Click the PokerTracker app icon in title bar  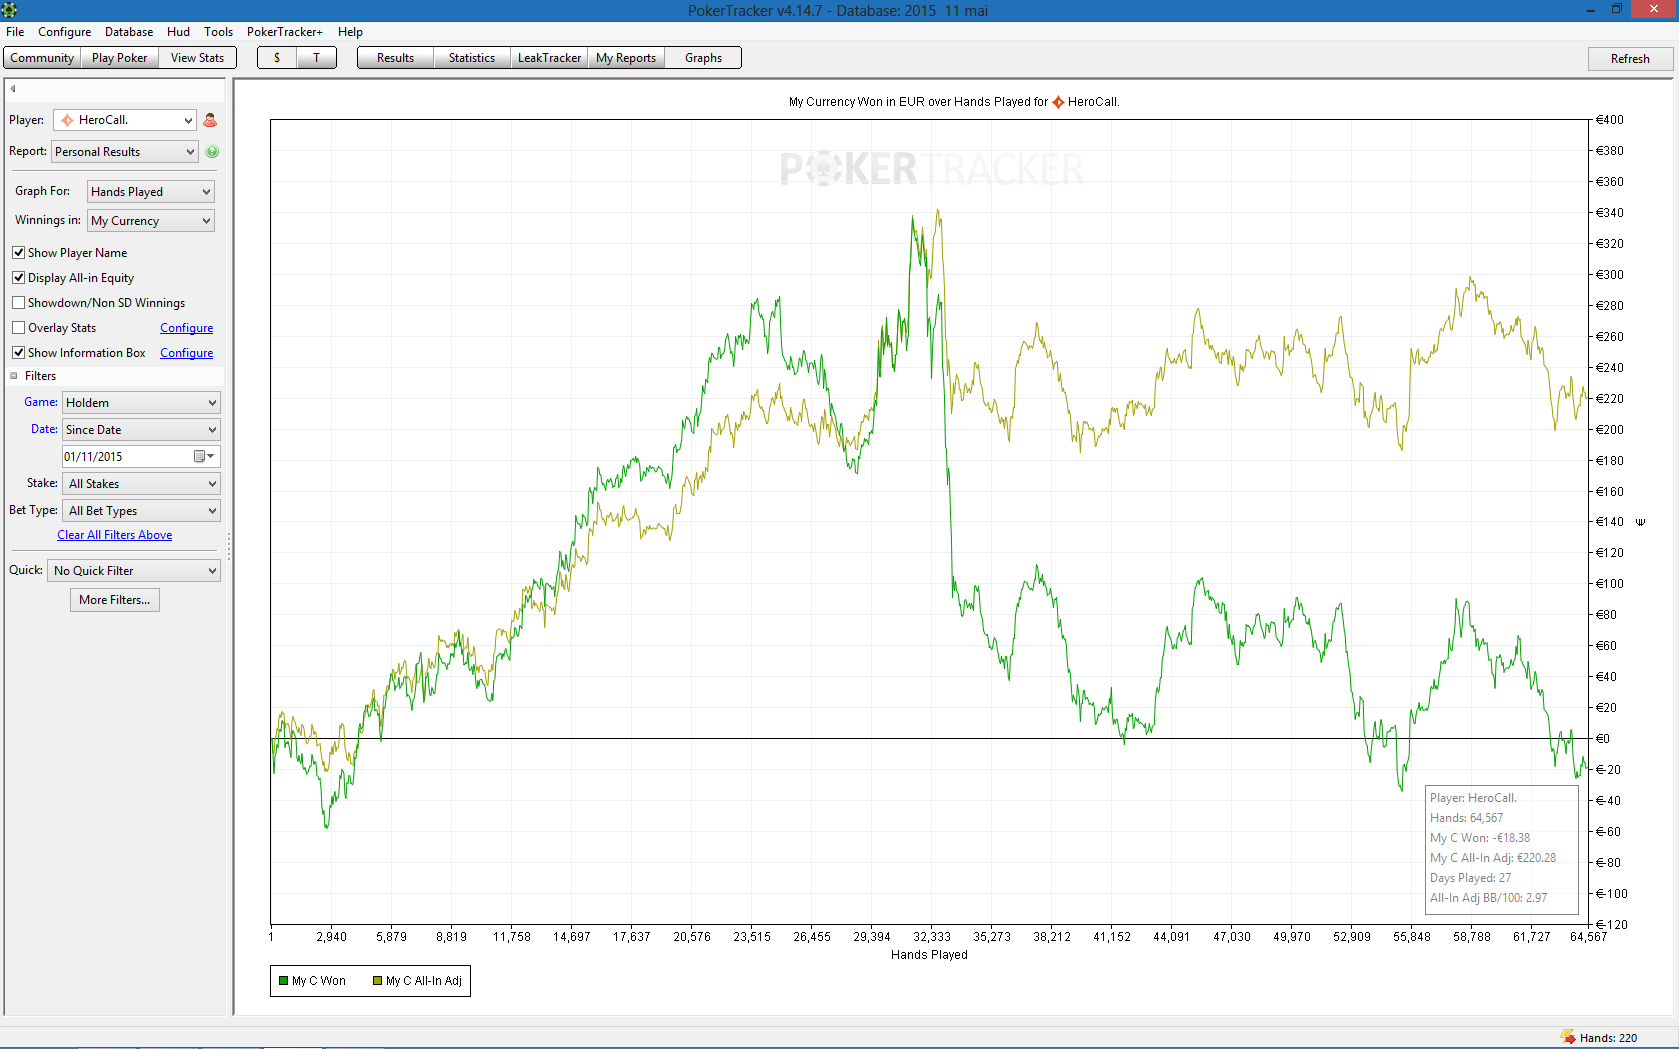tap(10, 10)
